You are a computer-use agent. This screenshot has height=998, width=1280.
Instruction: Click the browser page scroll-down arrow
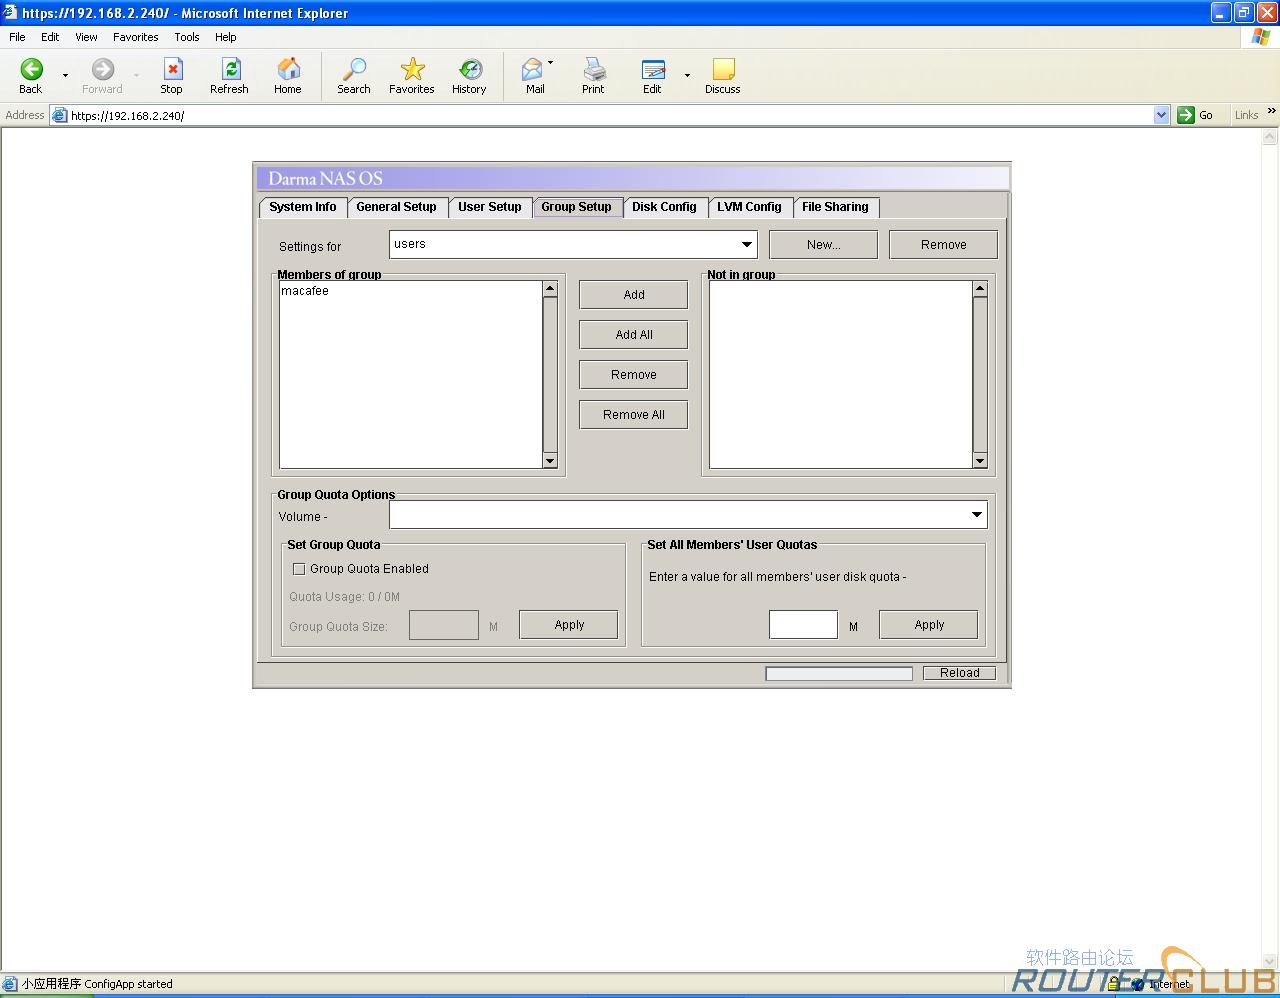coord(1271,962)
